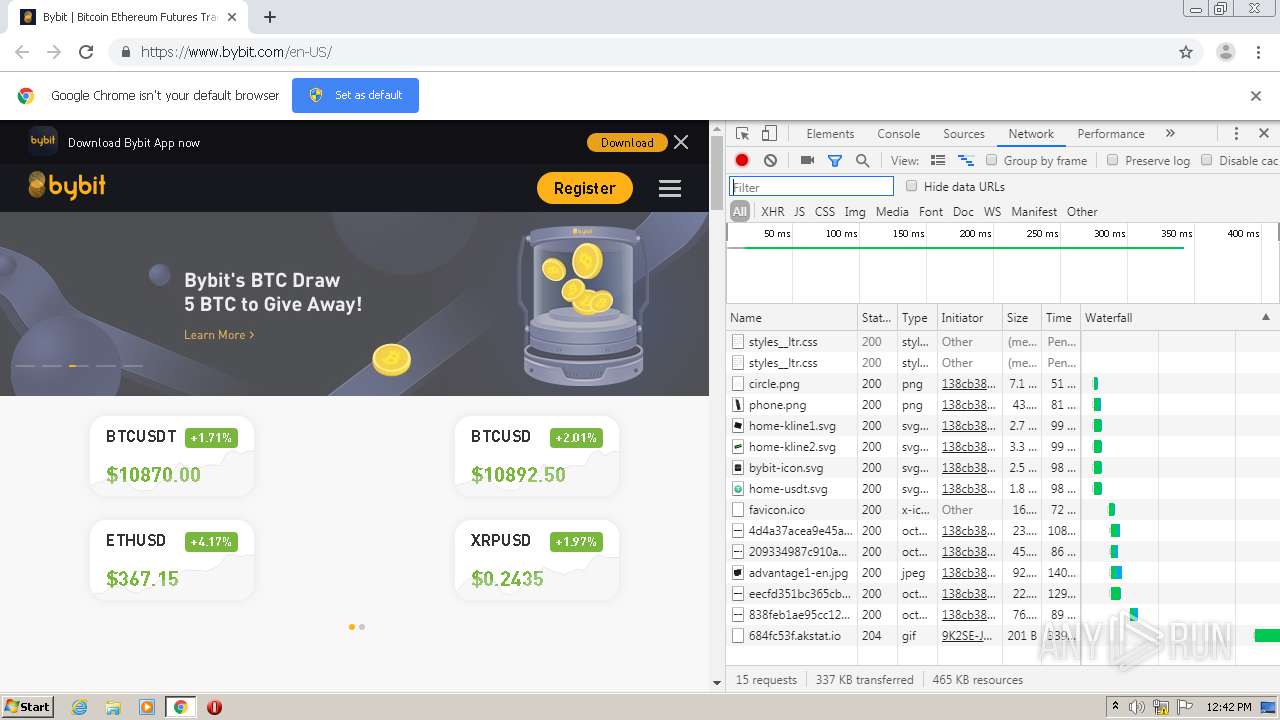The height and width of the screenshot is (720, 1280).
Task: Open the BTCUSDT price card
Action: 172,456
